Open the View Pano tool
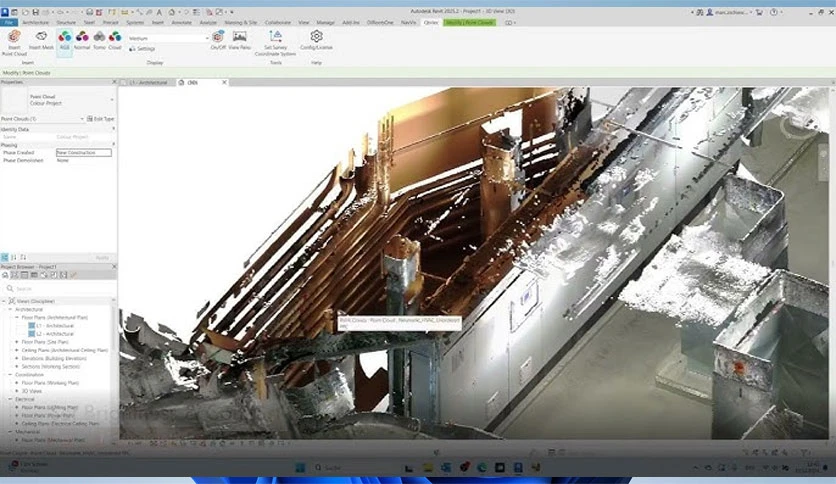 click(x=239, y=40)
